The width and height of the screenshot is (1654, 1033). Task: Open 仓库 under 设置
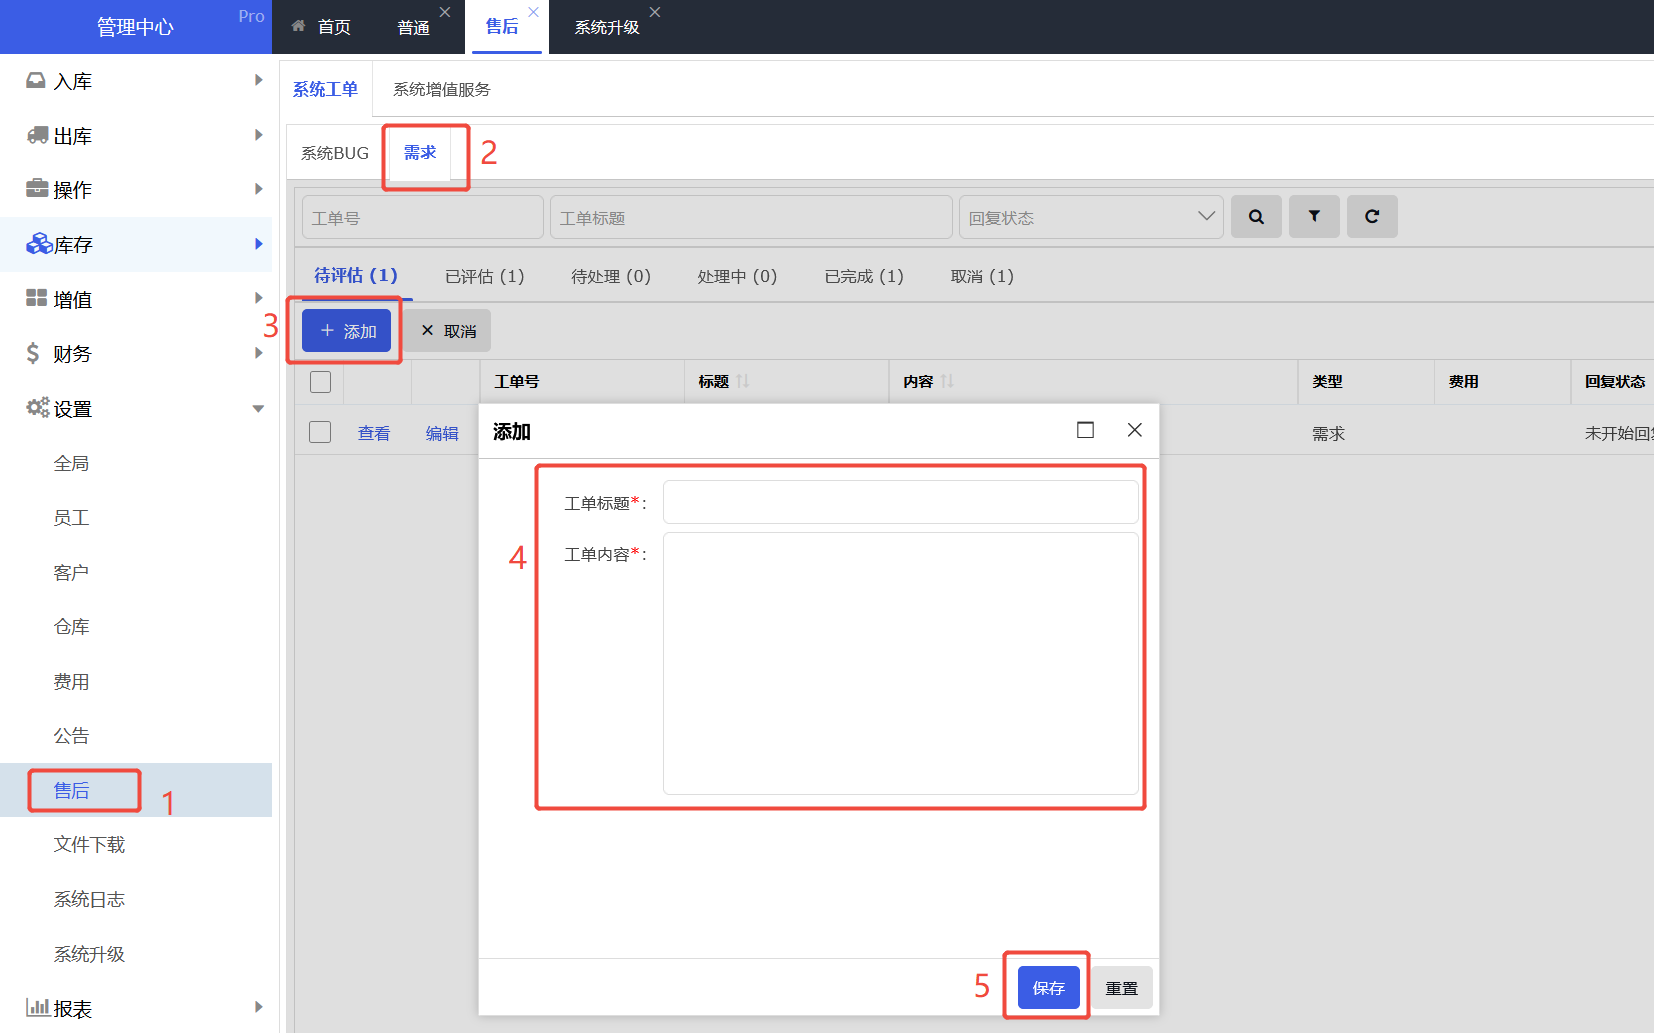coord(71,626)
